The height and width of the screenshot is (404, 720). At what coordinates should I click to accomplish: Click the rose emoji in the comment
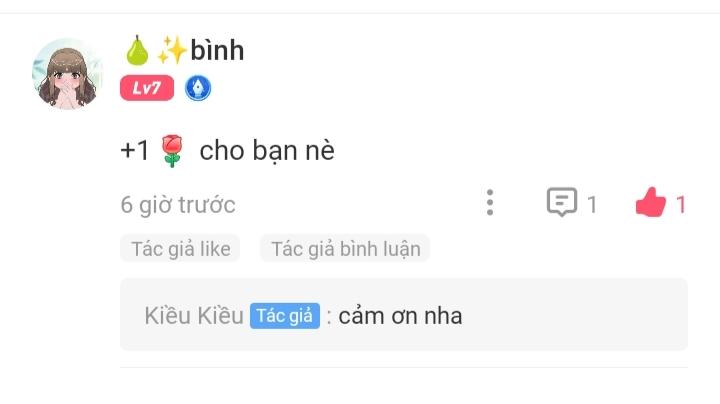pos(173,152)
